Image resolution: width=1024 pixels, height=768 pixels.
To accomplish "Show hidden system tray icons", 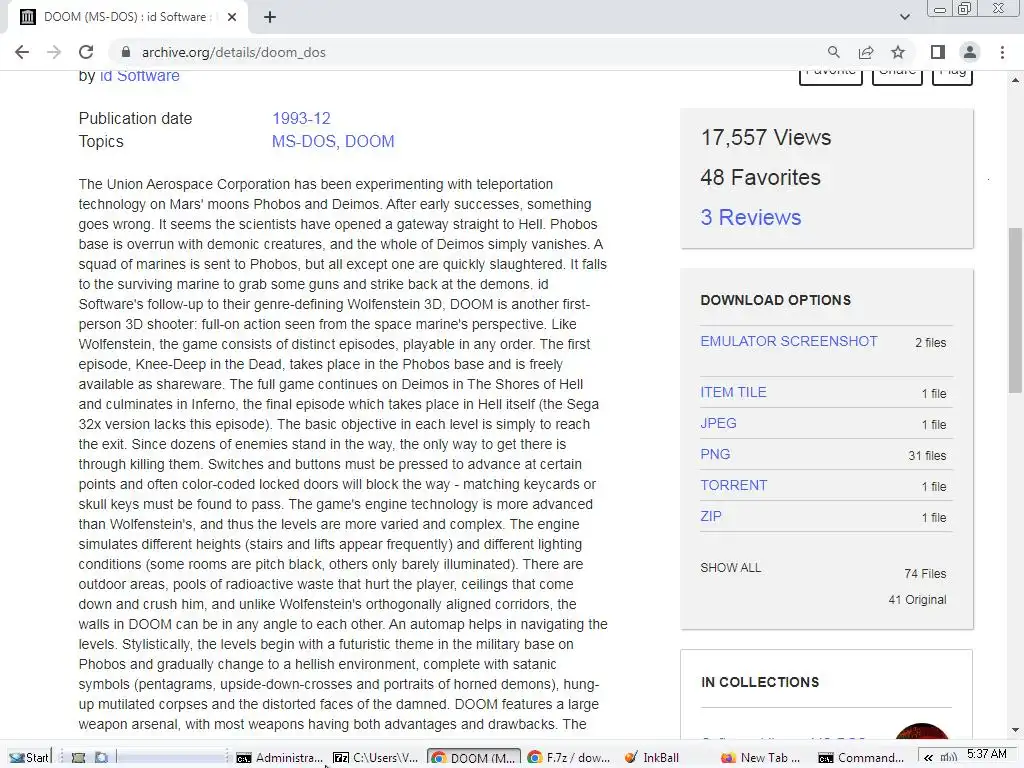I will point(927,758).
